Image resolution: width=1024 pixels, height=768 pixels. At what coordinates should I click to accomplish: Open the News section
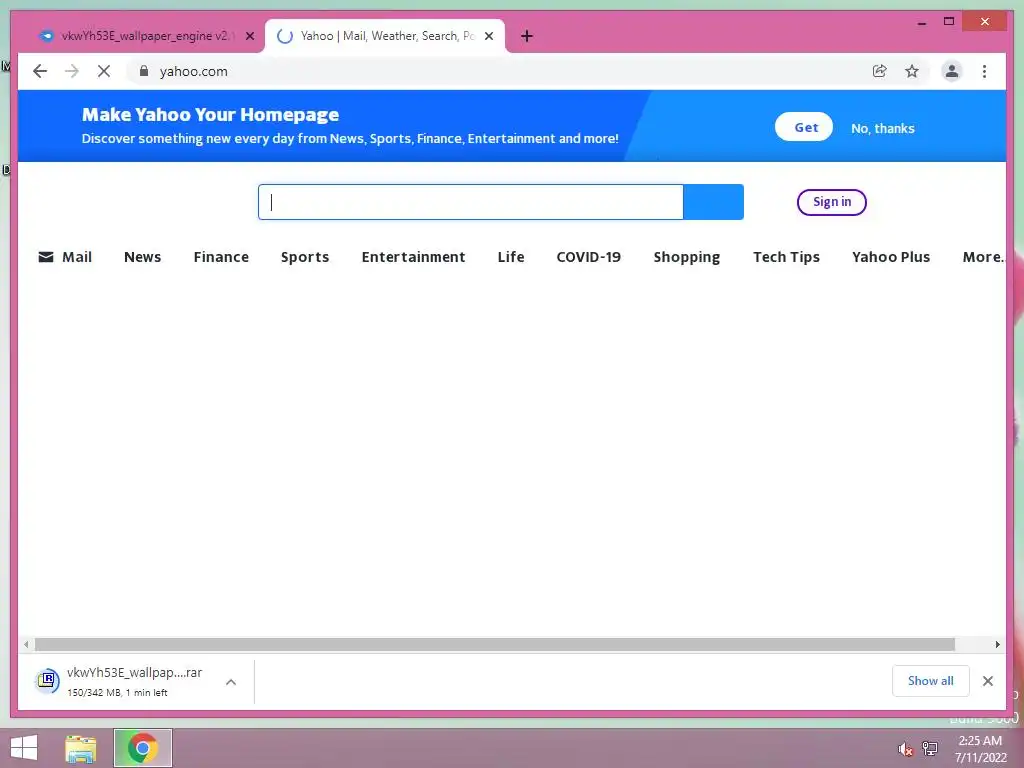point(142,257)
